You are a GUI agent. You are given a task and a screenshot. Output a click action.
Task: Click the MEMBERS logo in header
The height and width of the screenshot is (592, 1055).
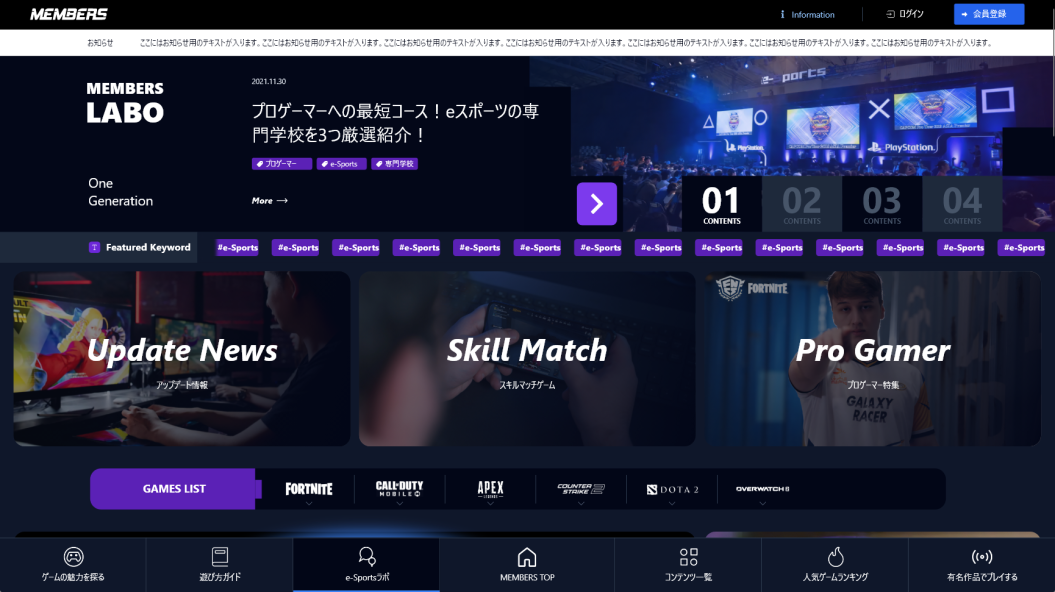click(x=69, y=14)
